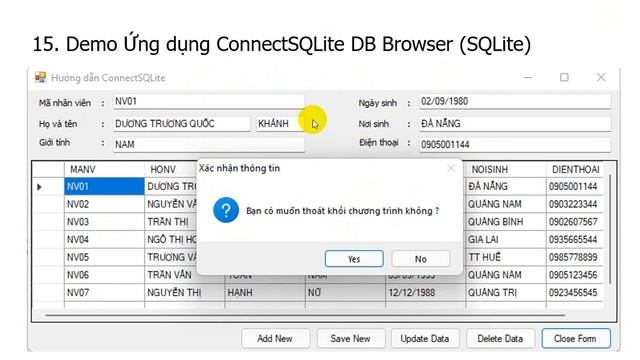Viewport: 640px width, 360px height.
Task: Click the Mã nhân viên field NV01
Action: [209, 101]
